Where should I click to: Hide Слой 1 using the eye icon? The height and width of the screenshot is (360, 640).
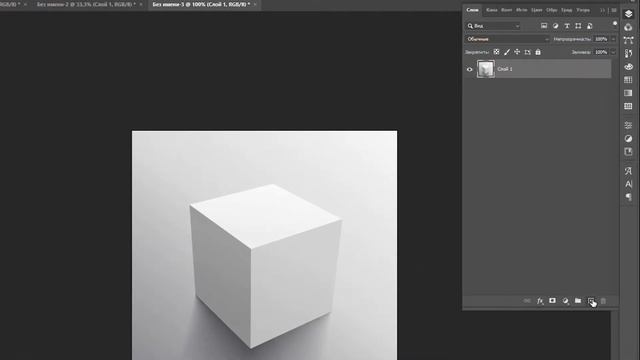[469, 69]
